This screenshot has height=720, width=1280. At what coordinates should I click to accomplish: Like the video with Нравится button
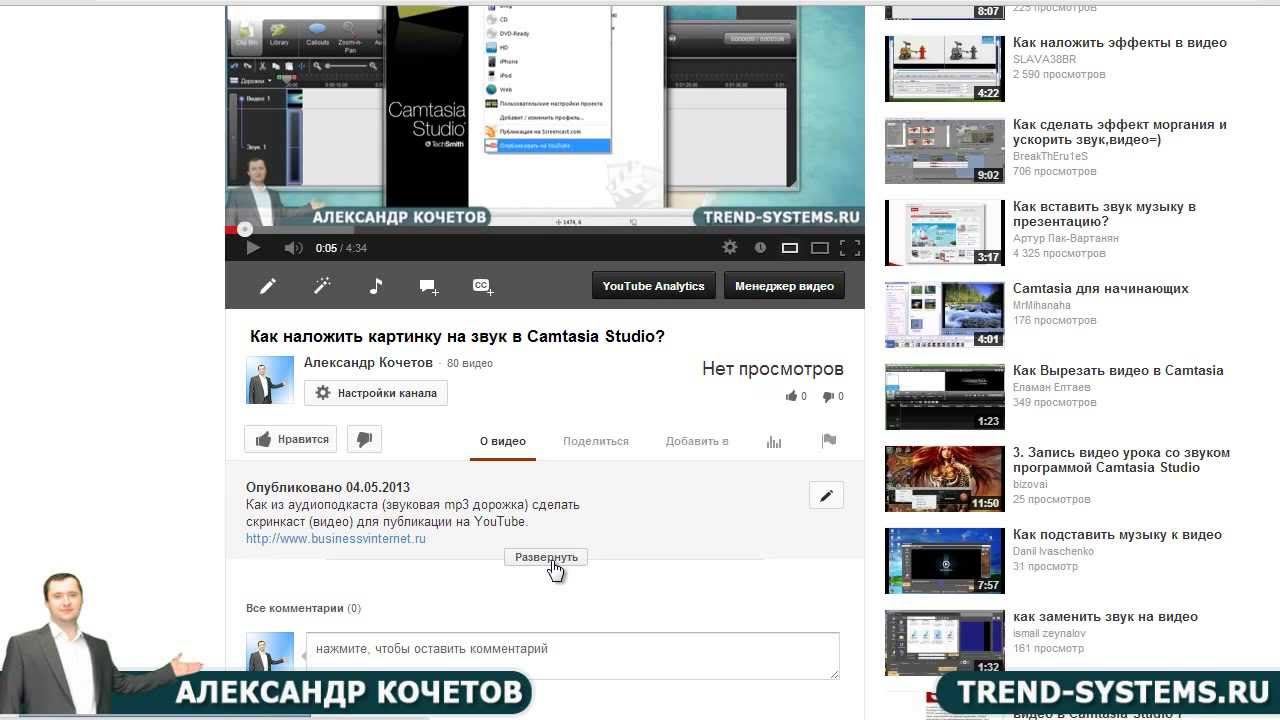coord(293,439)
